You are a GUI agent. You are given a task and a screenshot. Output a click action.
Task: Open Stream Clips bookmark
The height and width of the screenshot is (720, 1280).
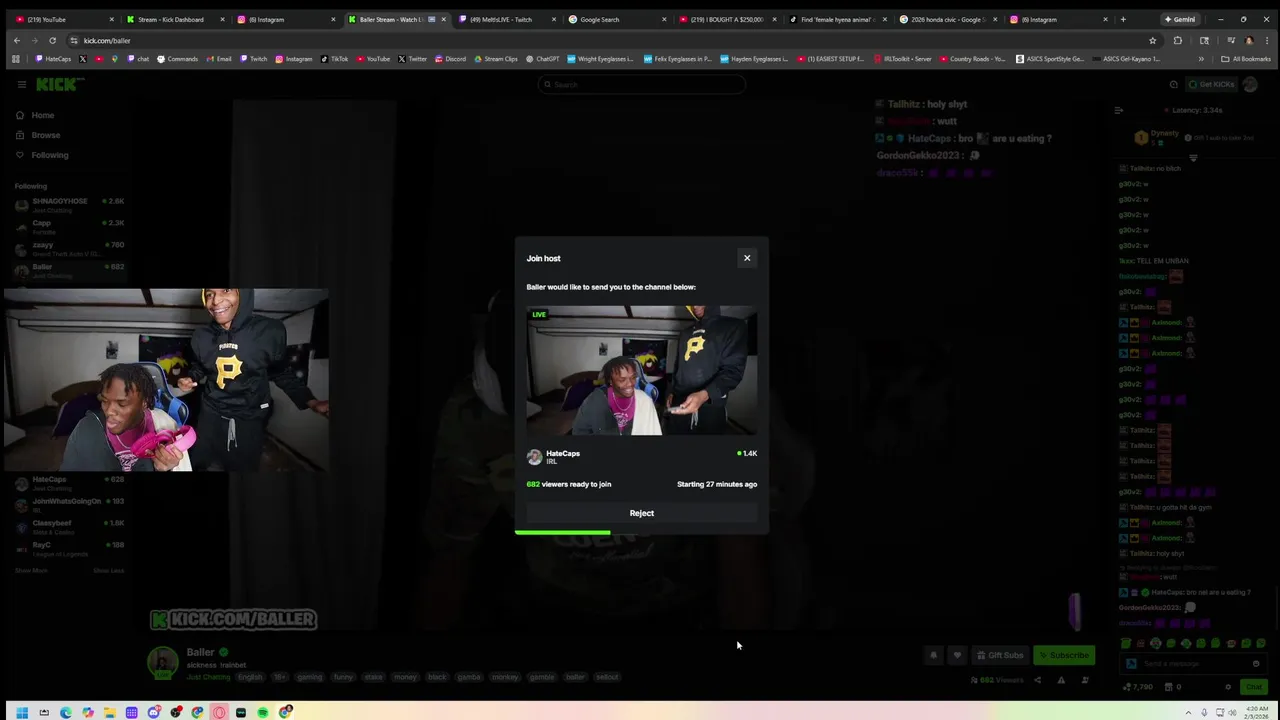[496, 59]
